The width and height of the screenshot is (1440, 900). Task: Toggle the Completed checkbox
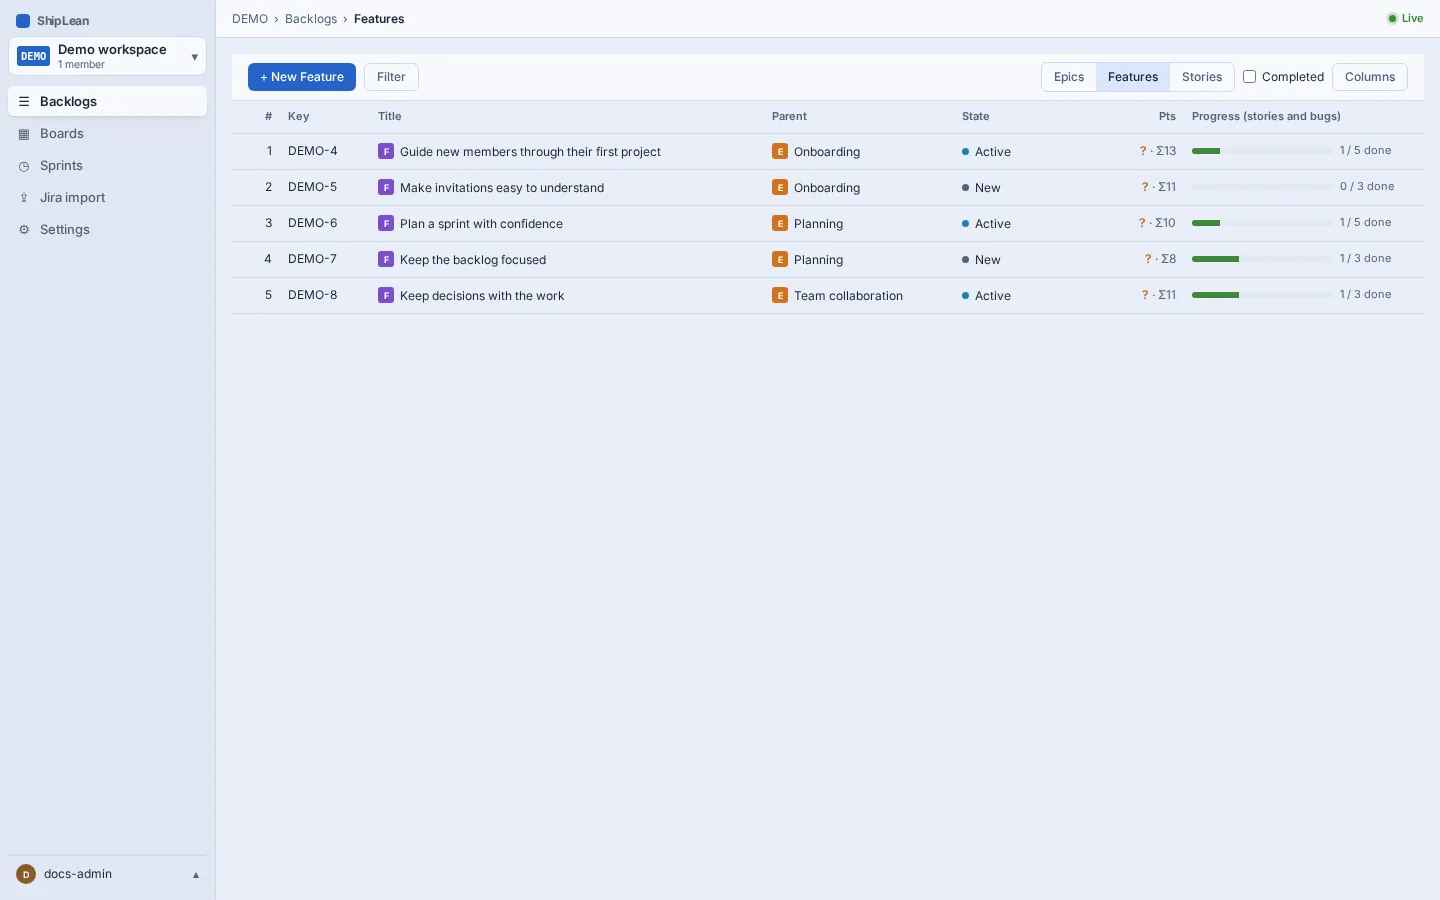[x=1250, y=77]
